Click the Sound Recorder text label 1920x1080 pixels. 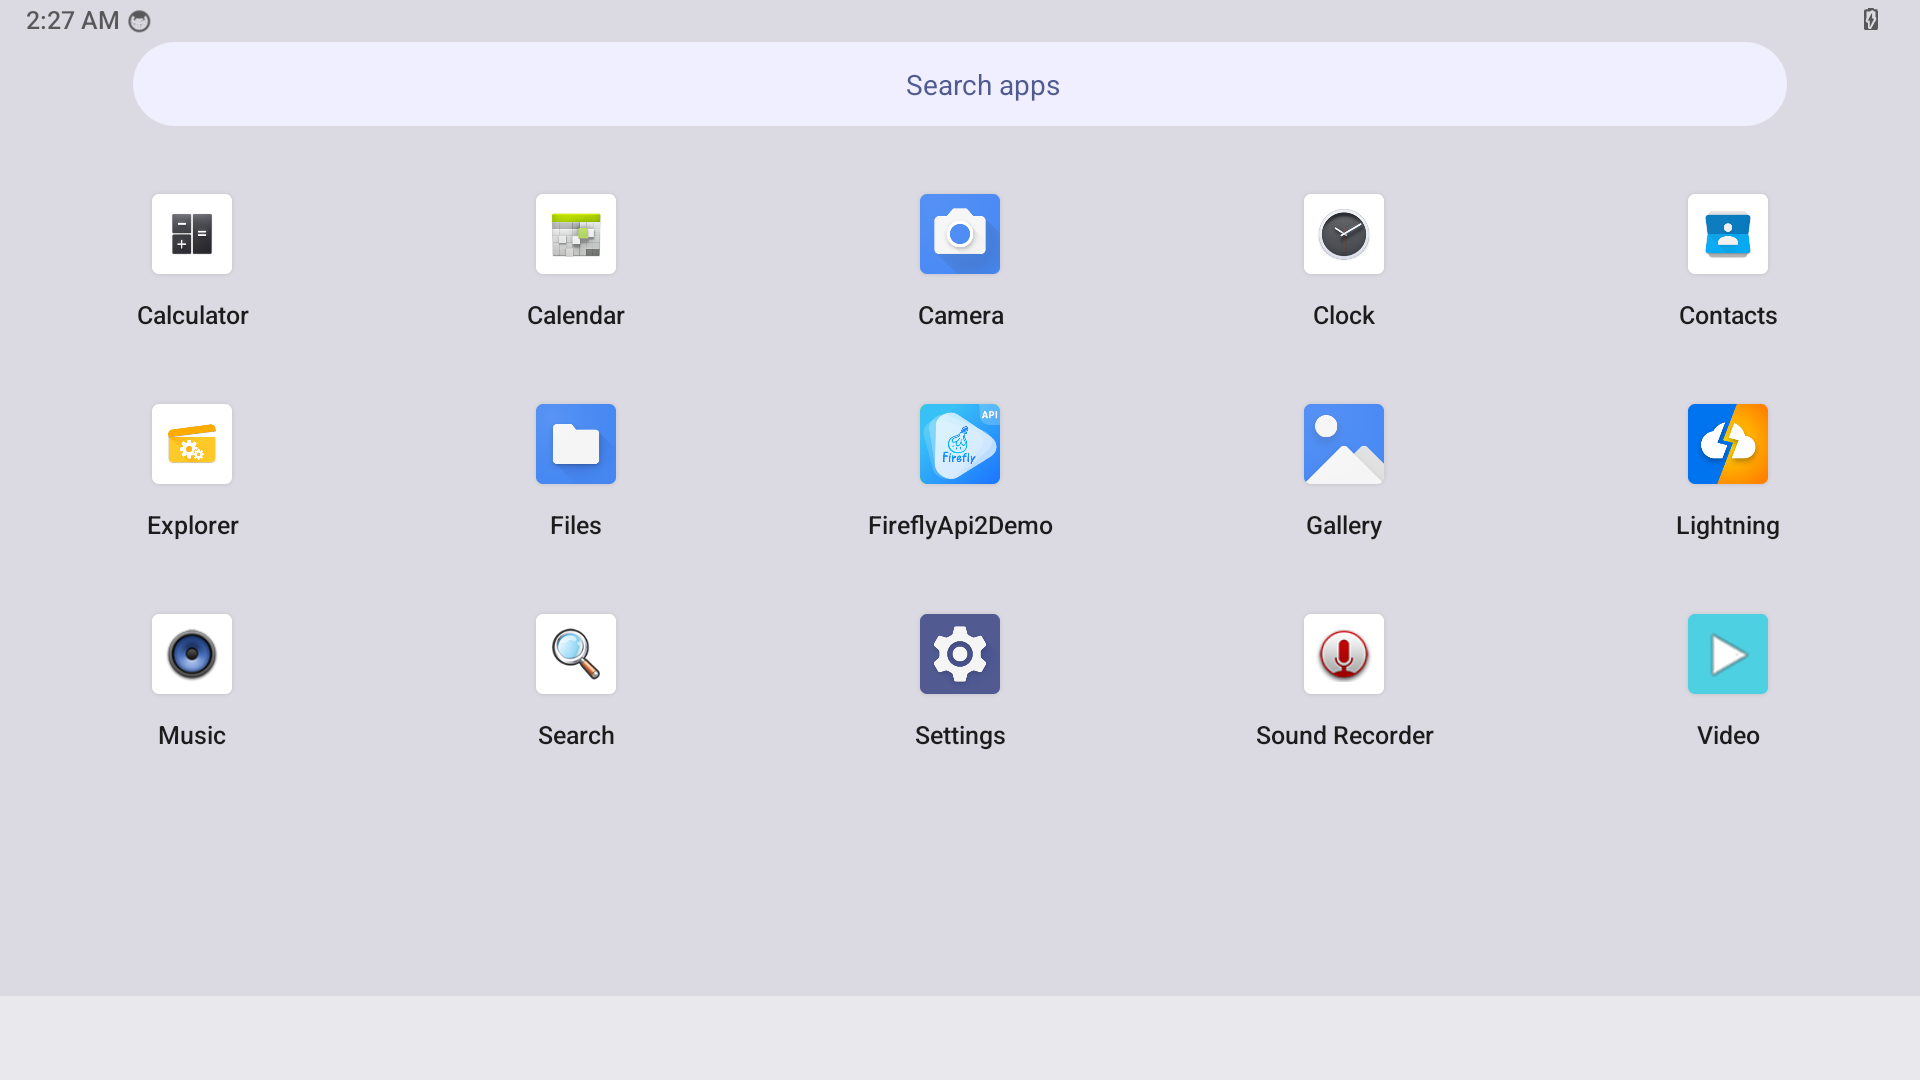(x=1344, y=736)
